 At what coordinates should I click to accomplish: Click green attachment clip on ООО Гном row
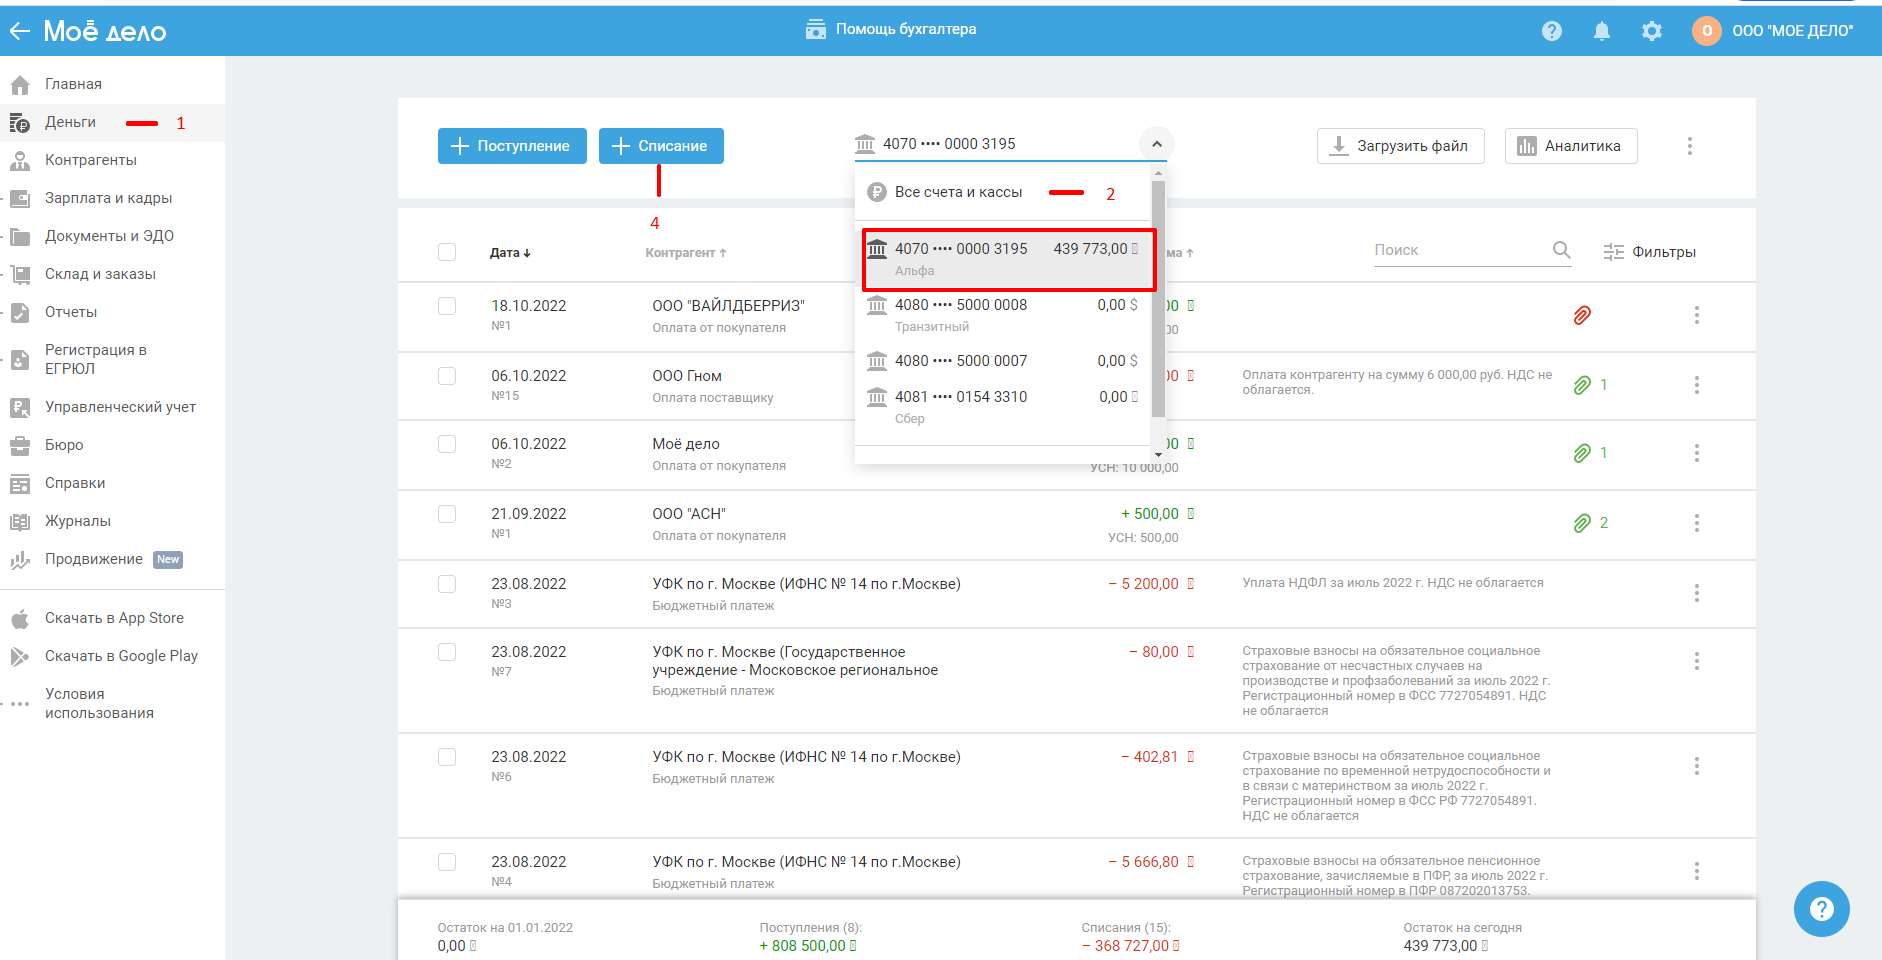tap(1582, 385)
